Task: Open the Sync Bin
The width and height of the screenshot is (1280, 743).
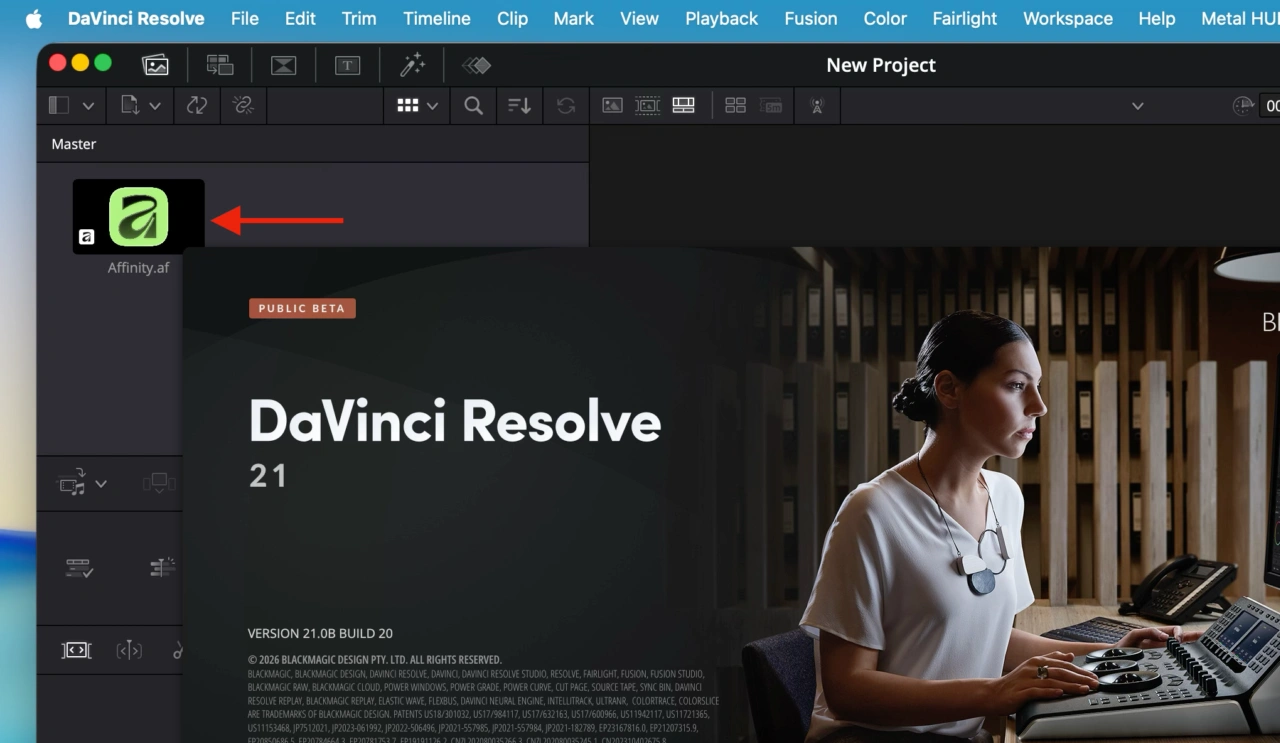Action: (x=220, y=65)
